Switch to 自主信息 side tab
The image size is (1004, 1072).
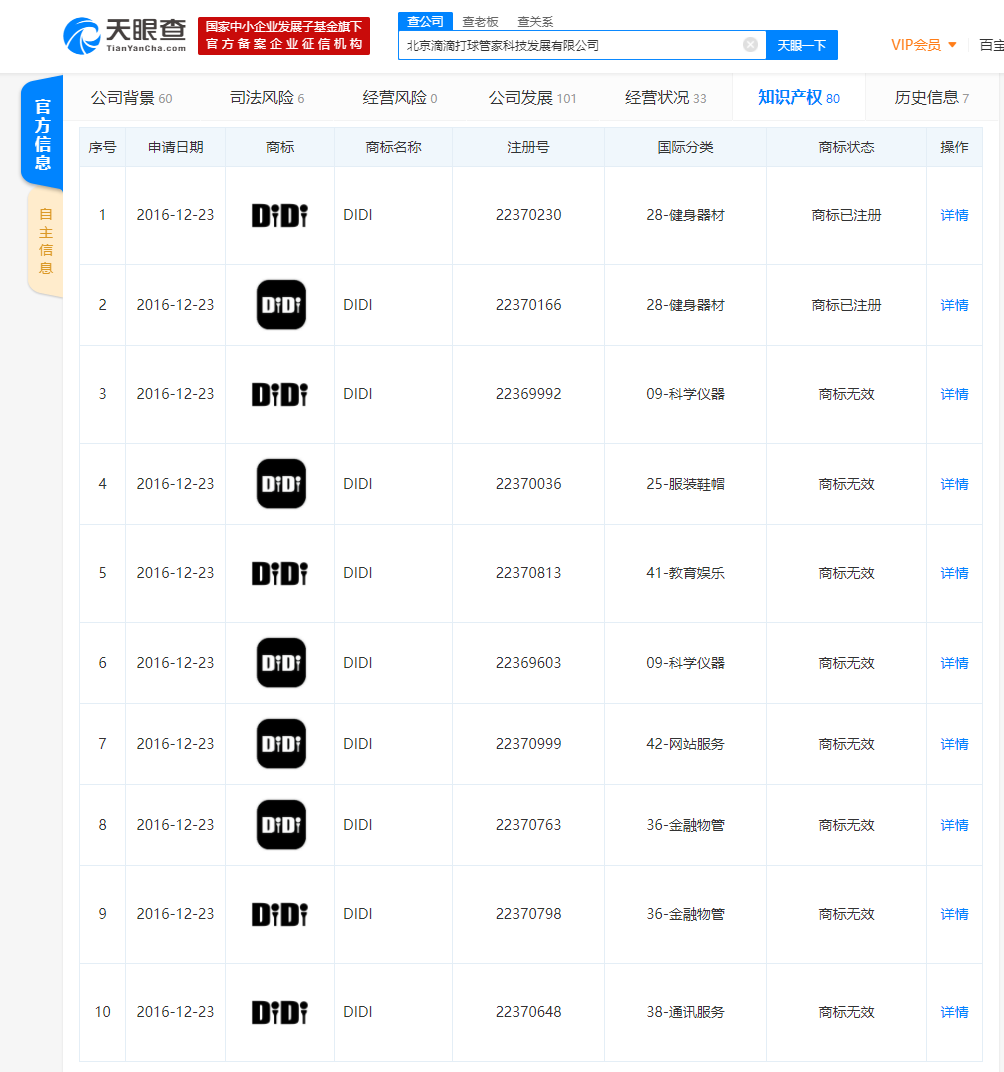[x=46, y=241]
